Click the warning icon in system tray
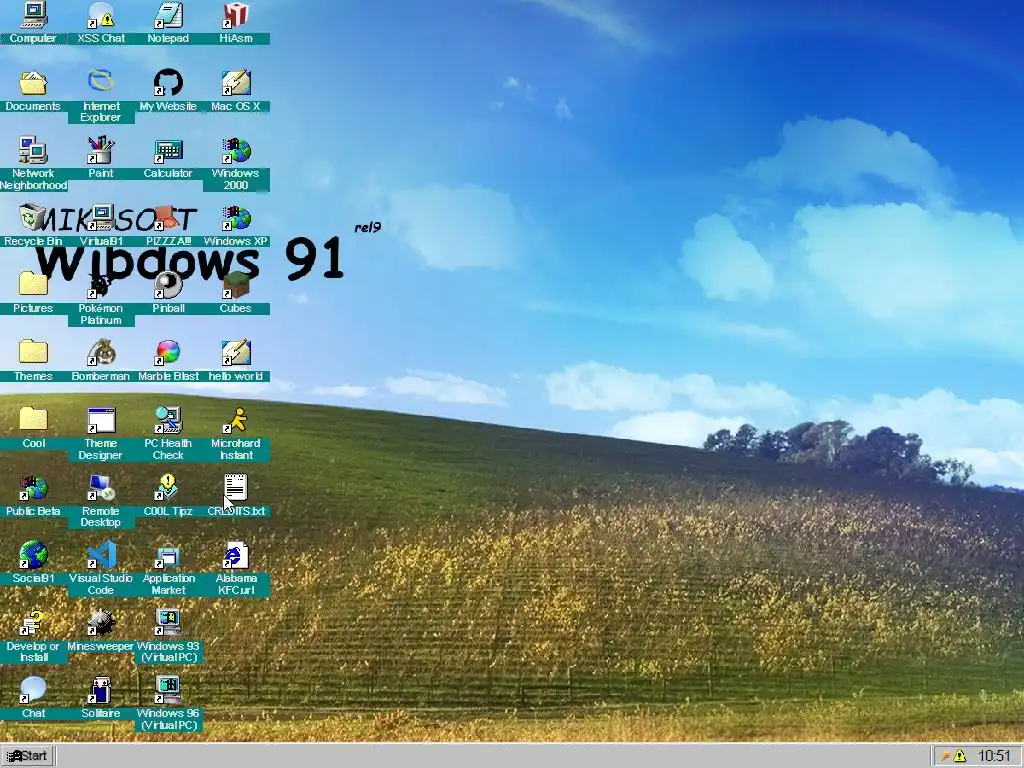The width and height of the screenshot is (1024, 768). coord(959,756)
